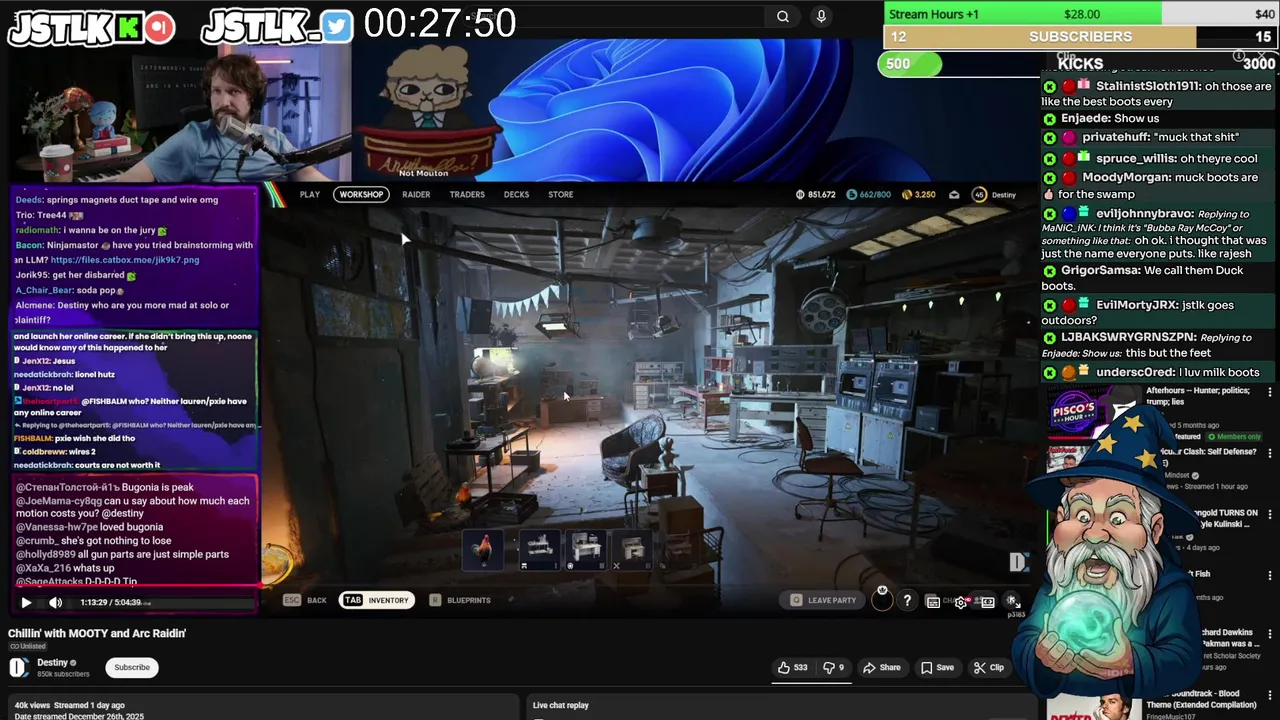1280x720 pixels.
Task: Open Destiny channel avatar
Action: (x=19, y=668)
